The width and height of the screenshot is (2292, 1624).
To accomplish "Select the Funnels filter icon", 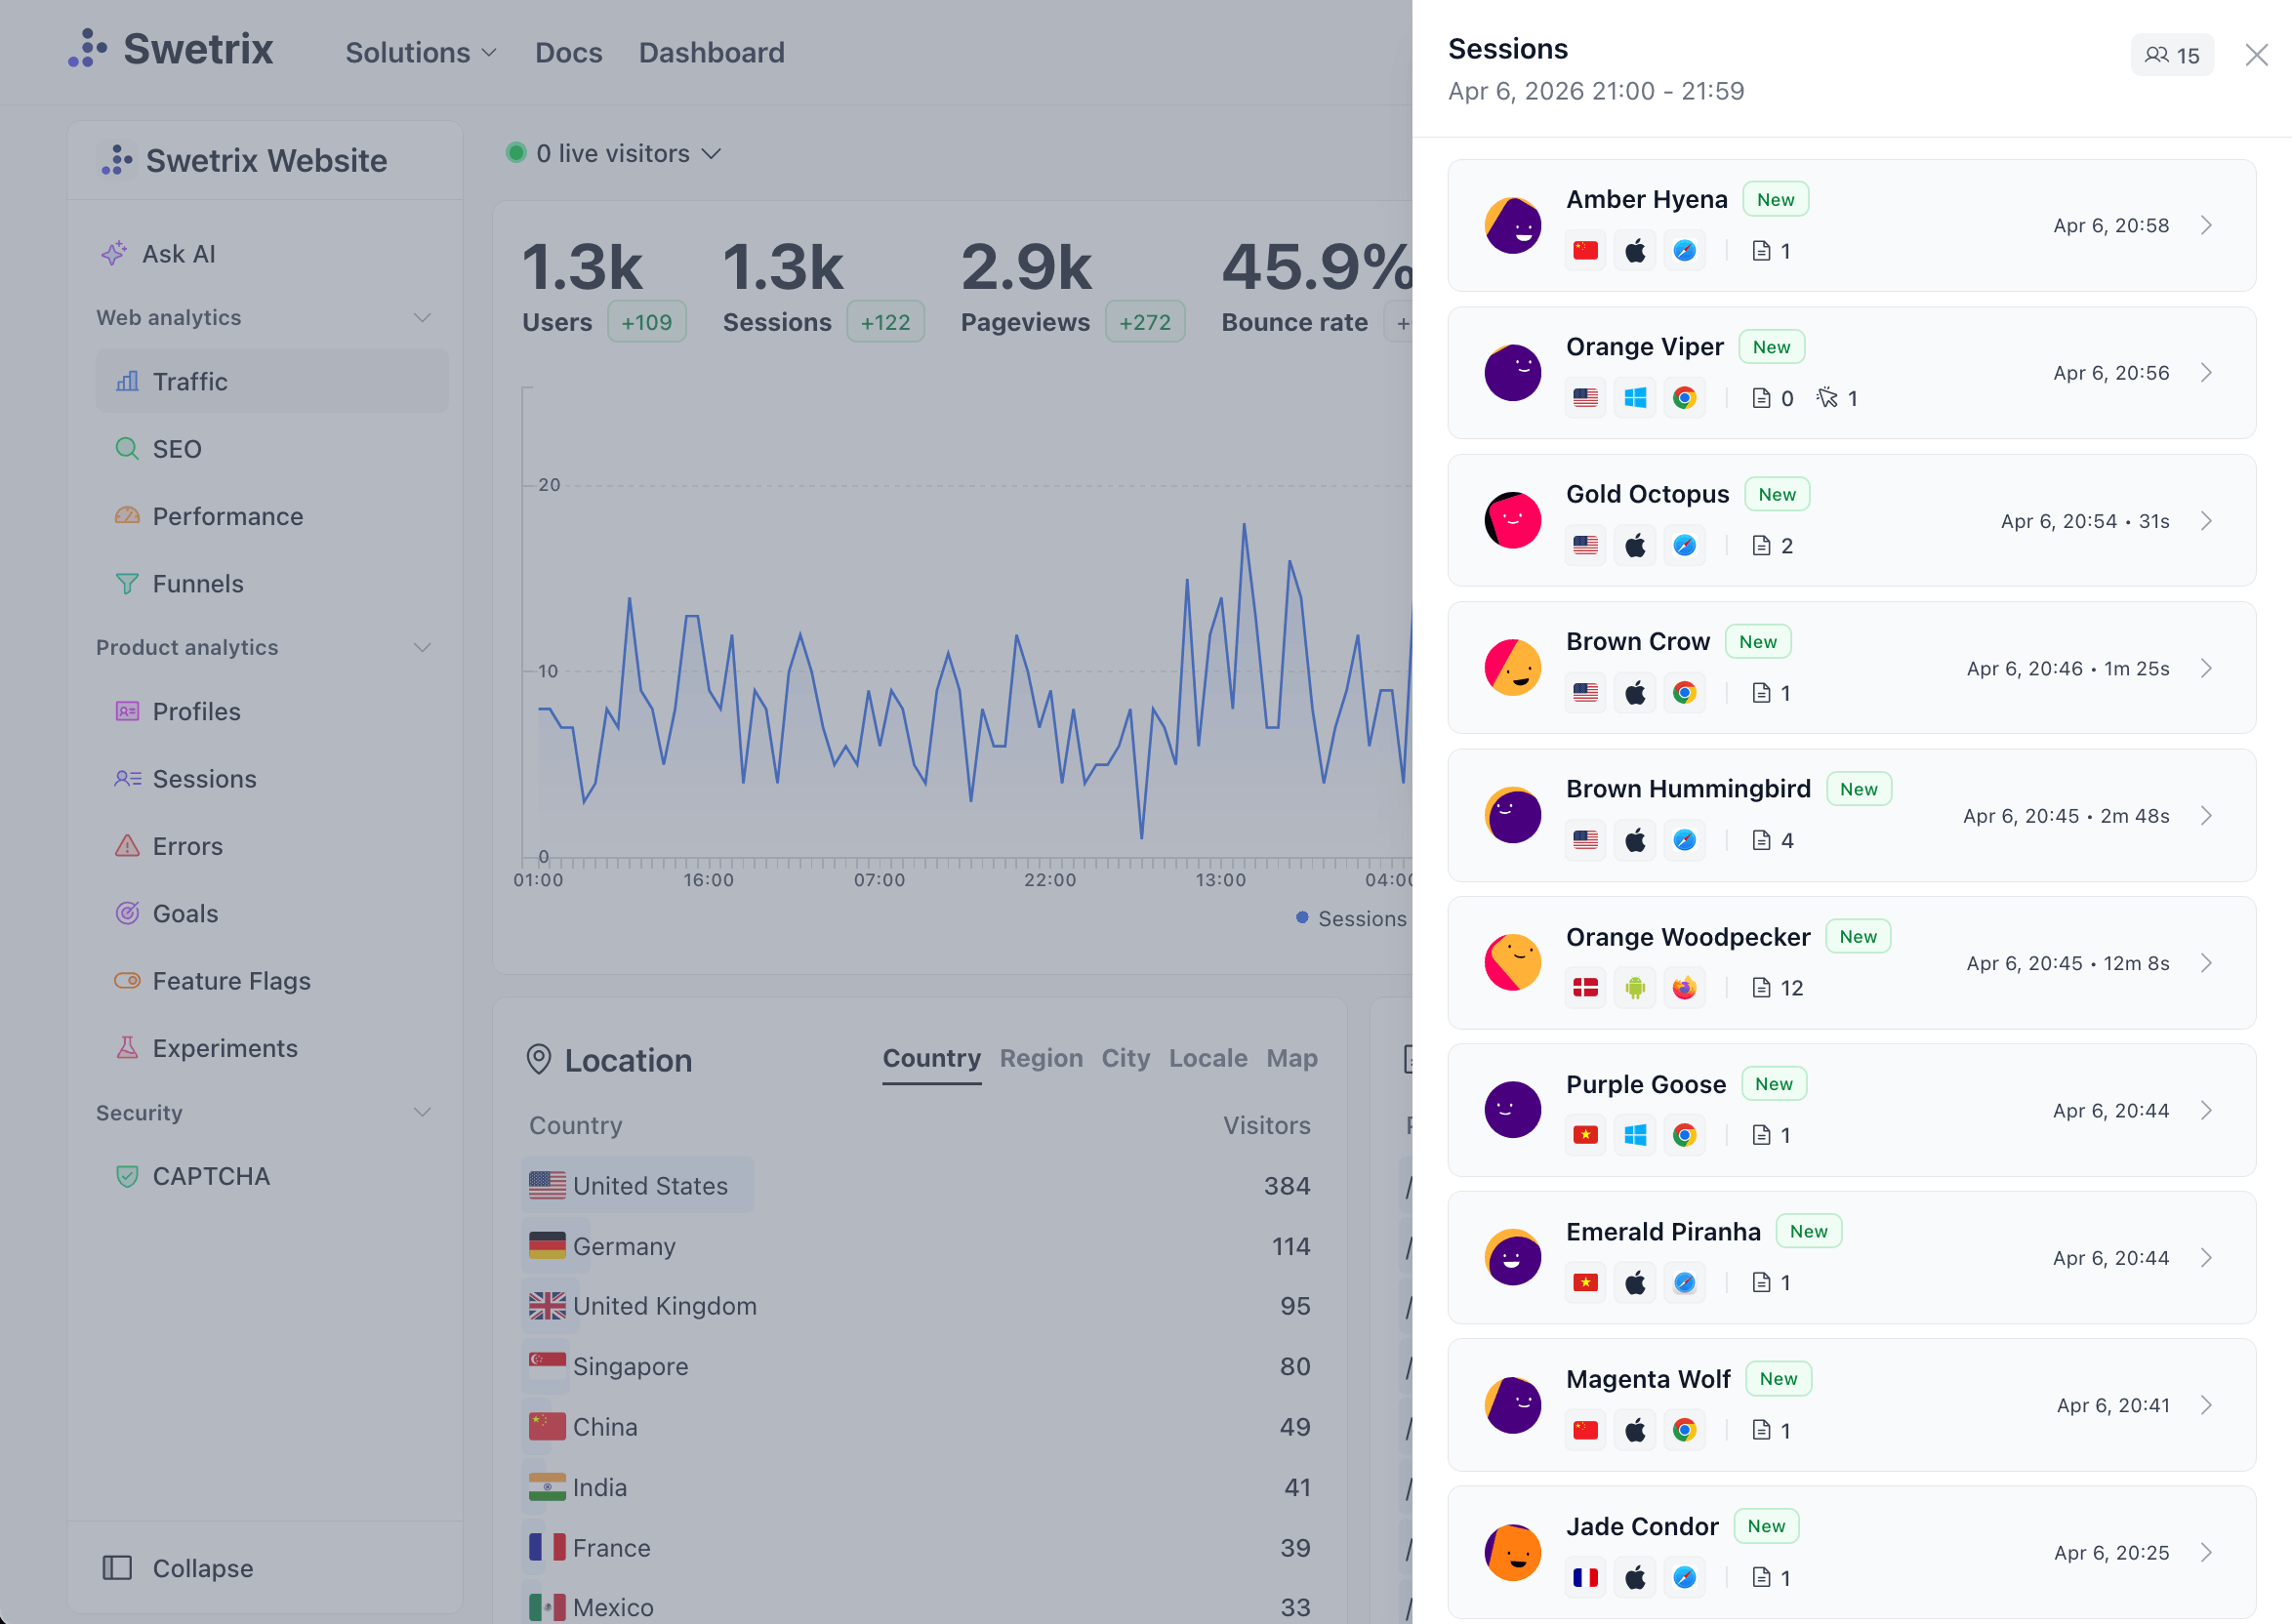I will click(x=127, y=583).
